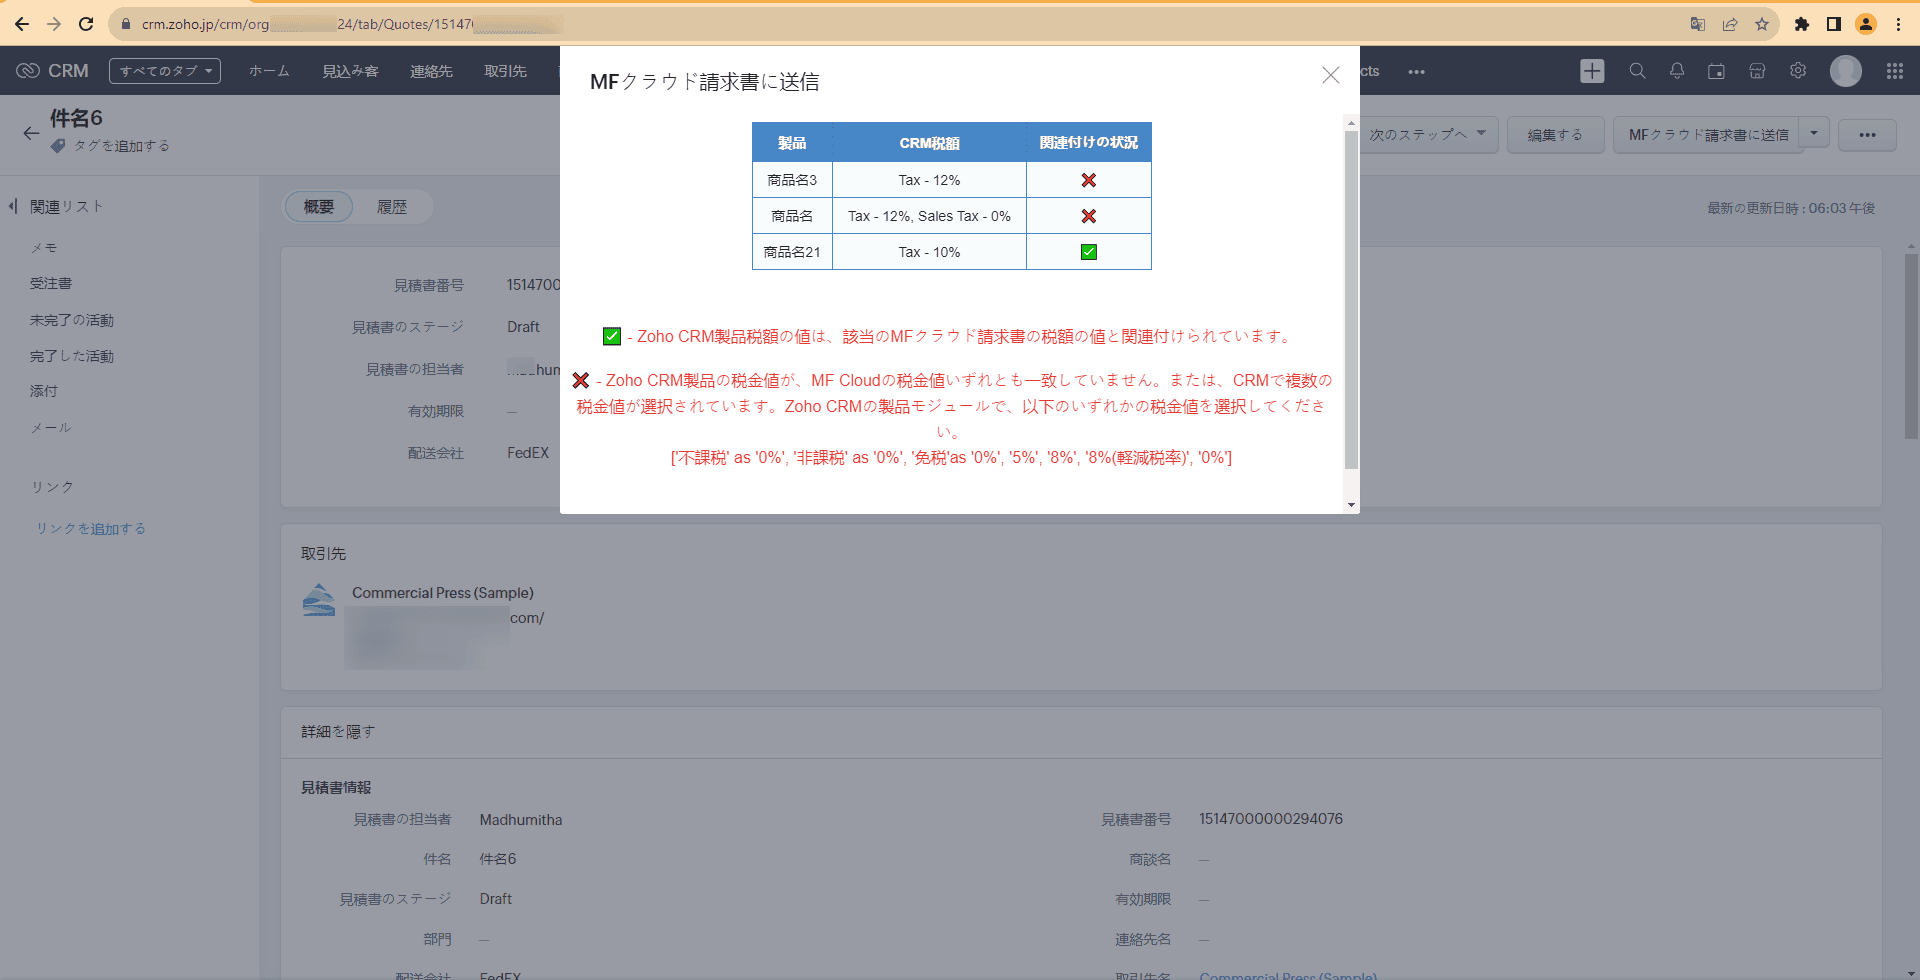The height and width of the screenshot is (980, 1920).
Task: Collapse the 関連リスト sidebar
Action: [x=13, y=206]
